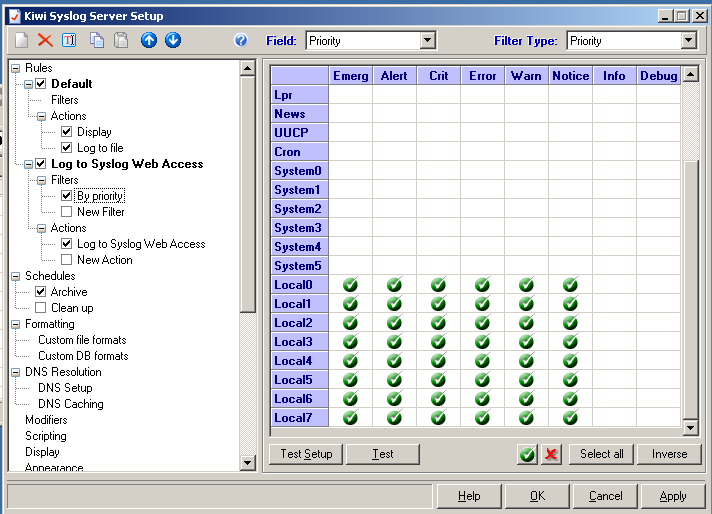Uncheck the Display action checkbox
Image resolution: width=712 pixels, height=514 pixels.
coord(66,132)
